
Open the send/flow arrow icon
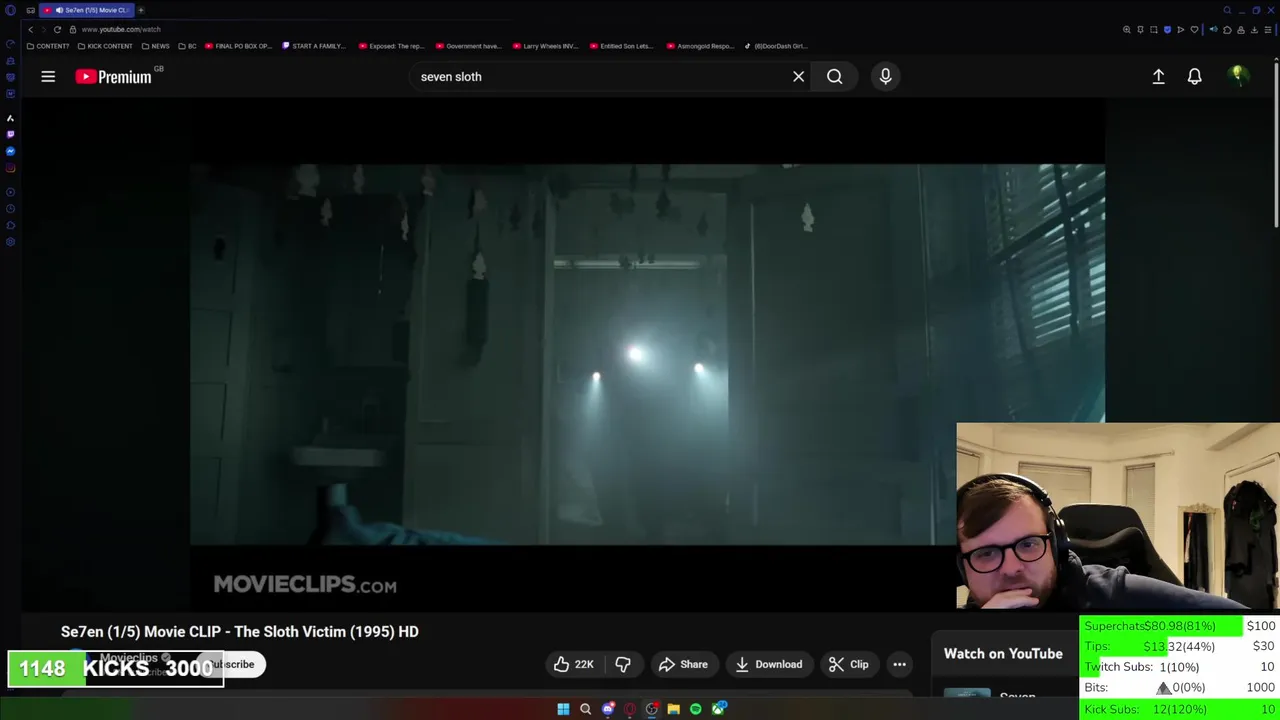click(x=1180, y=30)
